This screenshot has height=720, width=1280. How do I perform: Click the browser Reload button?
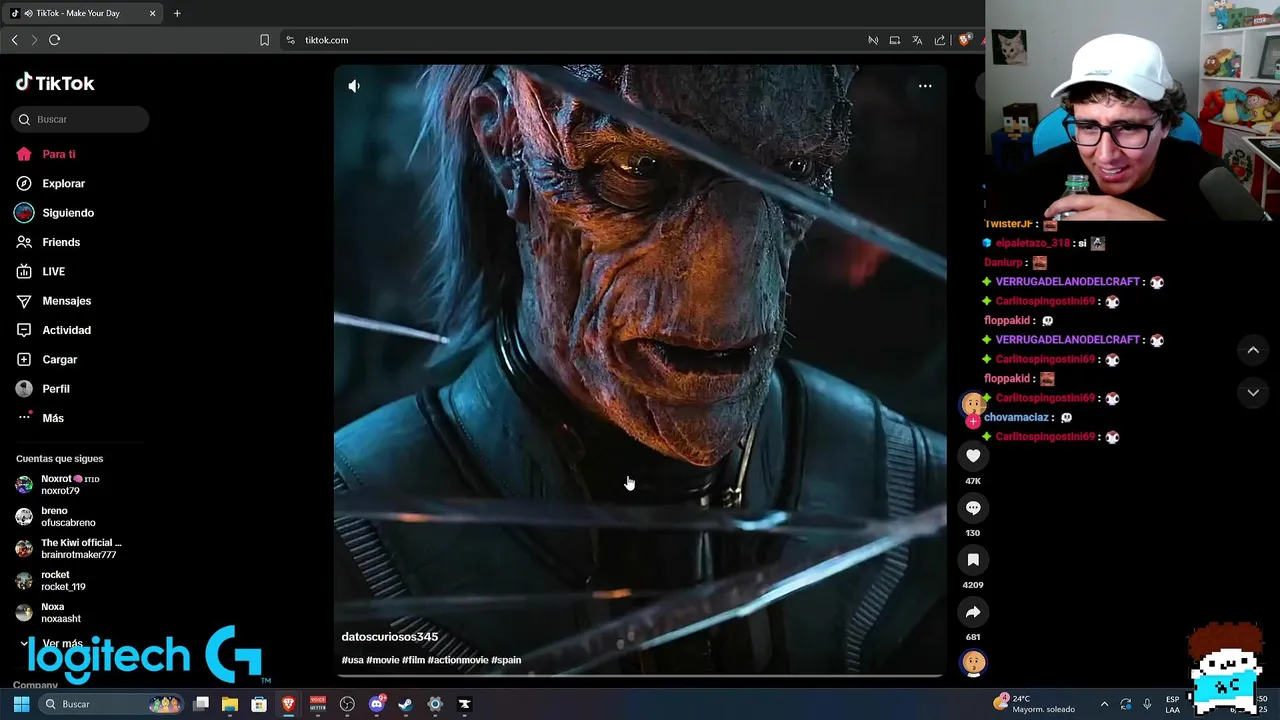(x=54, y=40)
